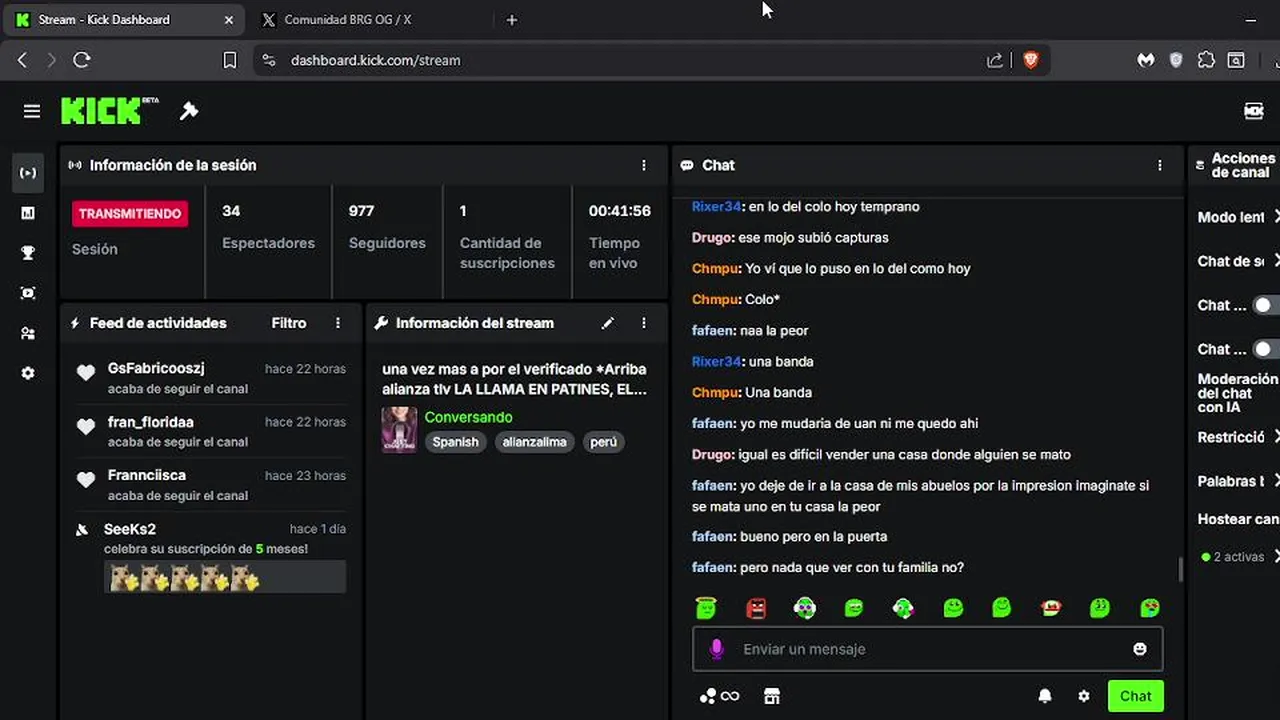The height and width of the screenshot is (720, 1280).
Task: Click the Filtro button in activity feed
Action: pos(289,323)
